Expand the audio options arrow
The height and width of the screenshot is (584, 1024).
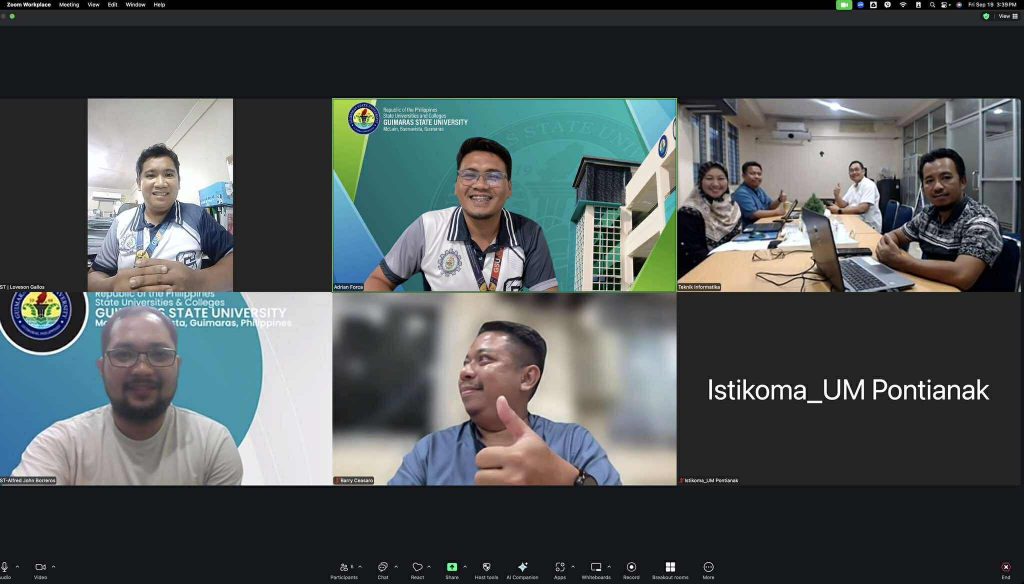coord(18,566)
